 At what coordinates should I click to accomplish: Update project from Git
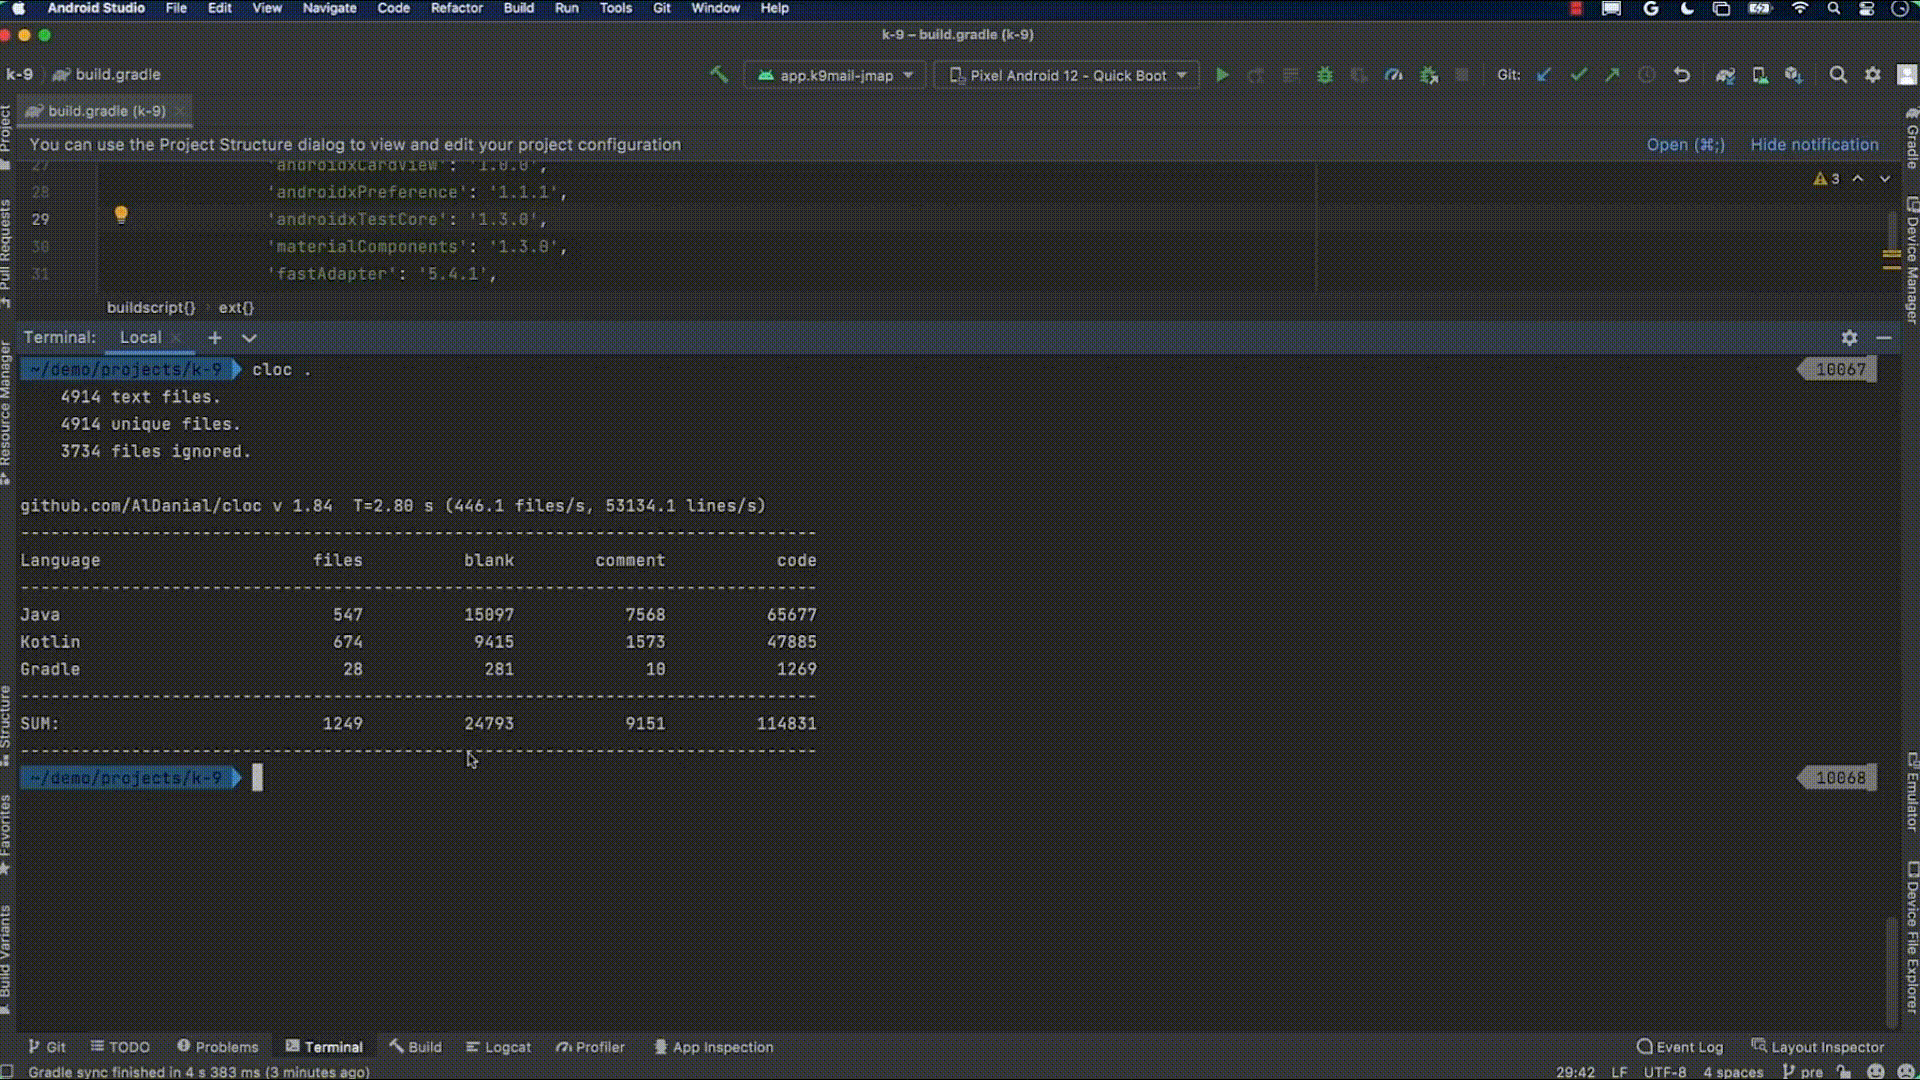[x=1543, y=74]
